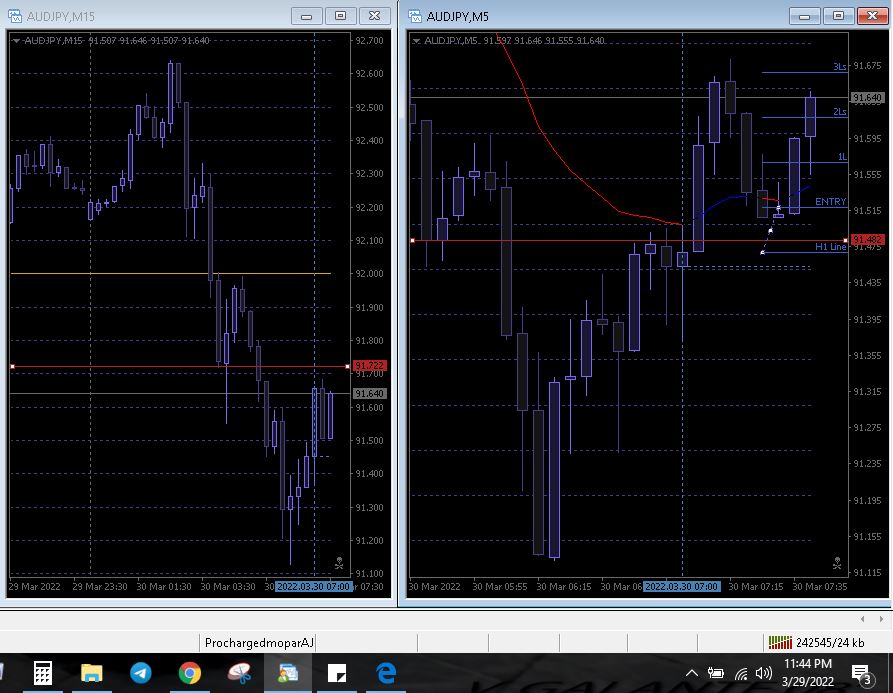Click 92.600 on the M15 price scale
The width and height of the screenshot is (893, 693).
point(370,73)
